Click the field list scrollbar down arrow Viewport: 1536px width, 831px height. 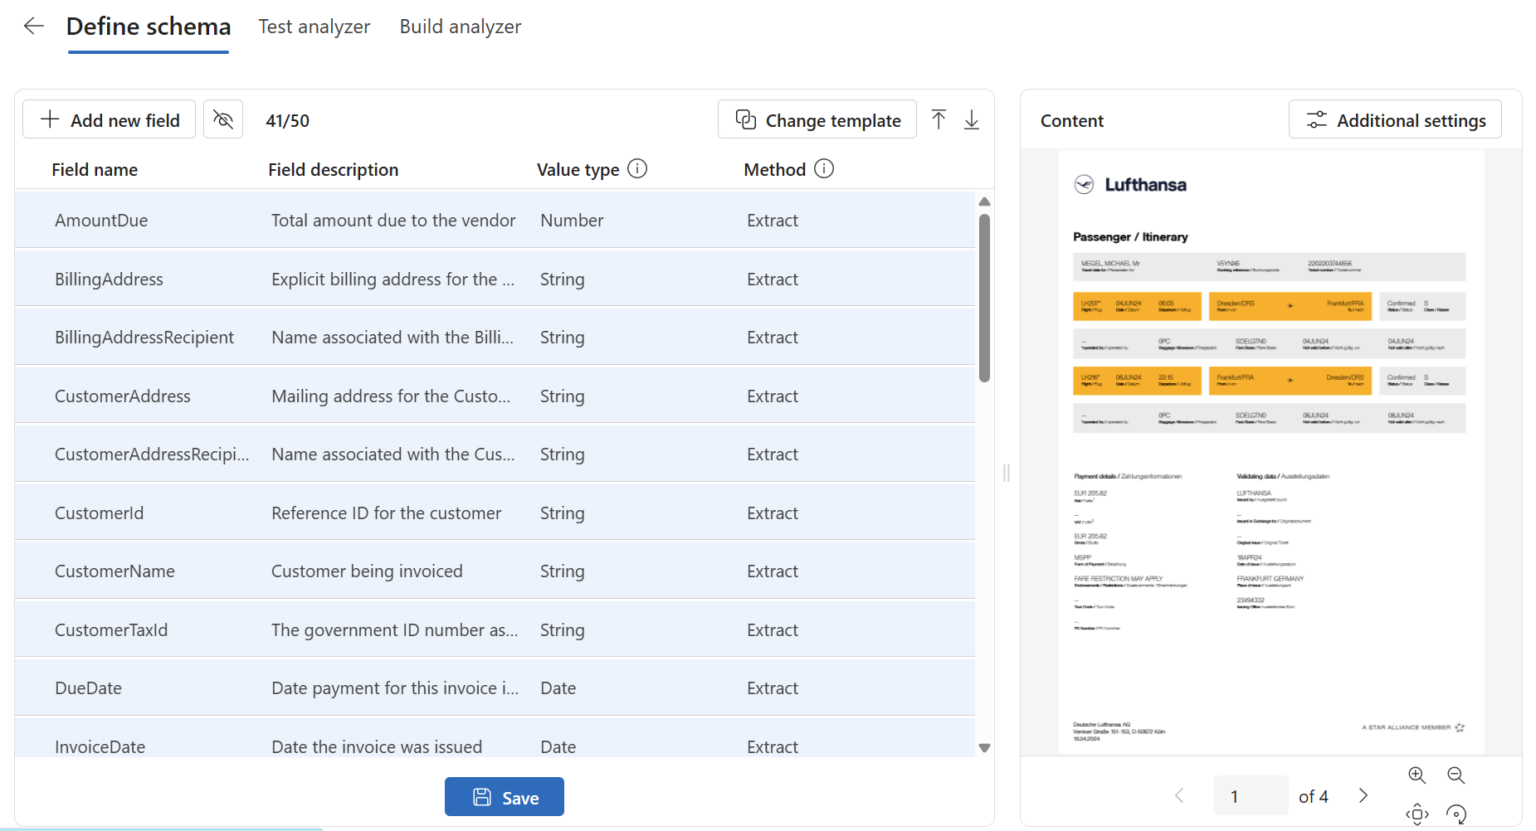[984, 747]
